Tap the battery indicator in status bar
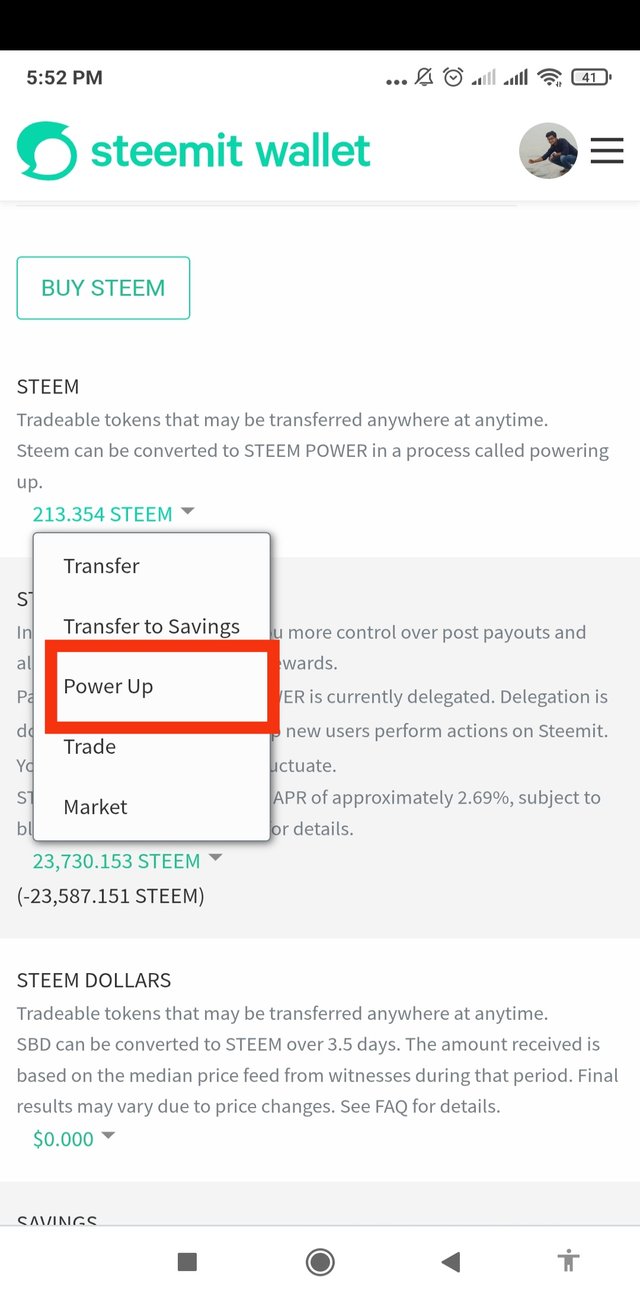The height and width of the screenshot is (1299, 640). pos(590,77)
